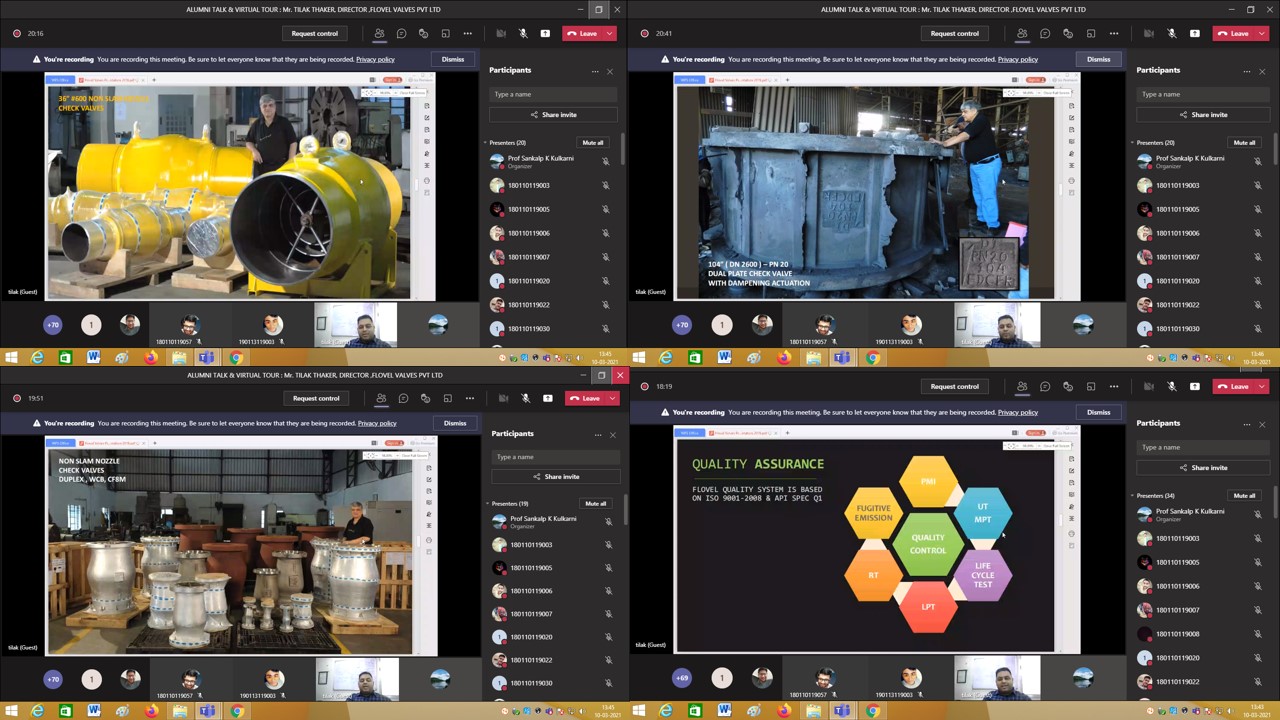The image size is (1280, 720).
Task: Close the Participants panel in the 18:19 meeting
Action: (1262, 424)
